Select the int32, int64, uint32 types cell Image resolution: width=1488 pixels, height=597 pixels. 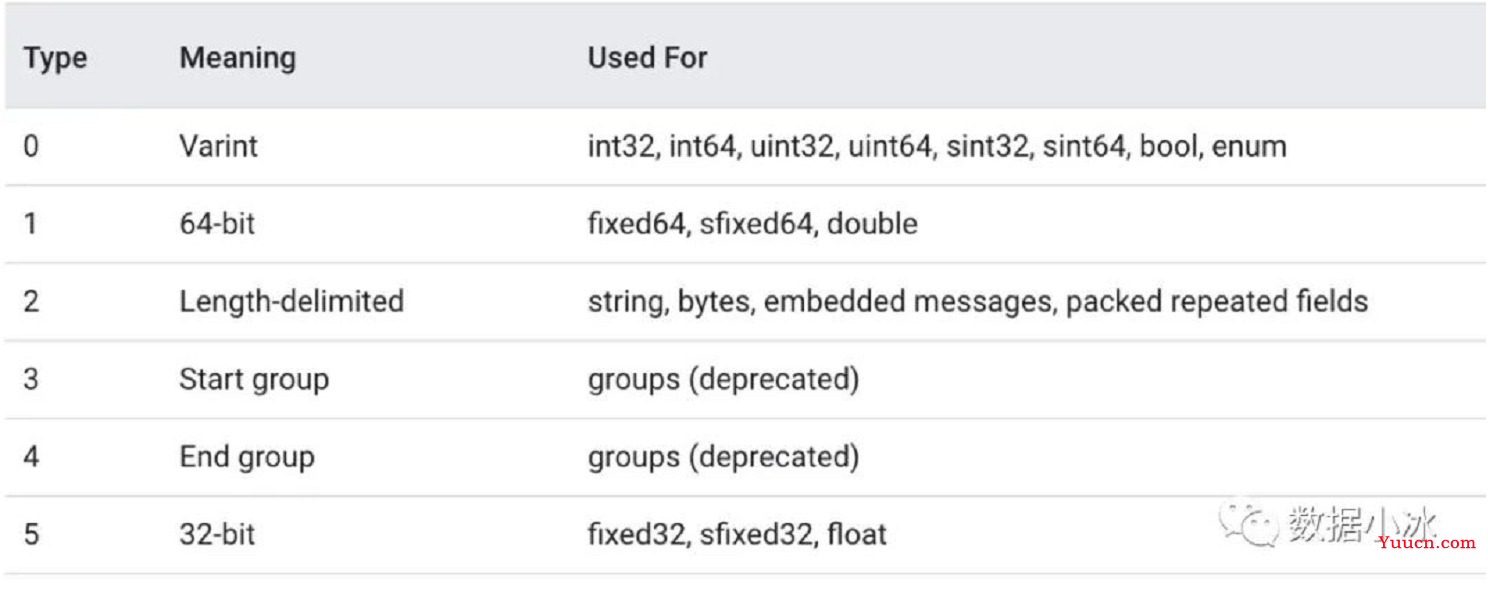coord(936,146)
